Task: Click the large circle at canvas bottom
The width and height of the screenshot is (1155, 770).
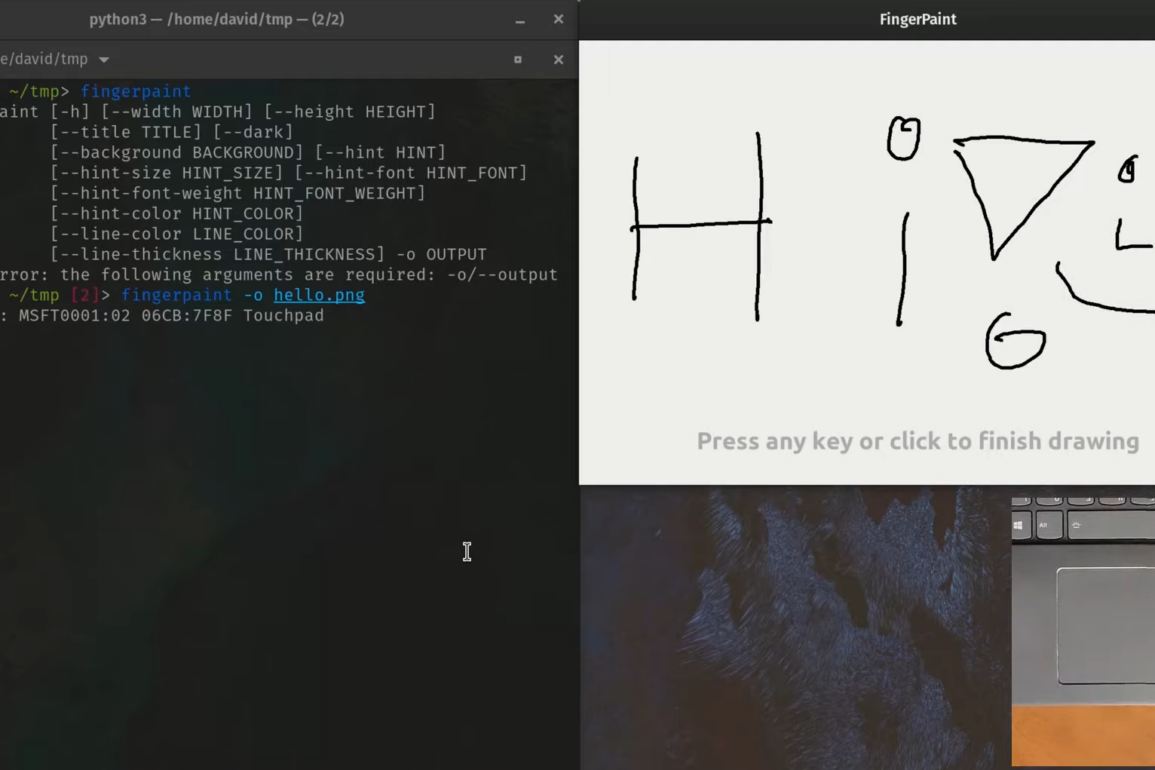Action: click(1015, 341)
